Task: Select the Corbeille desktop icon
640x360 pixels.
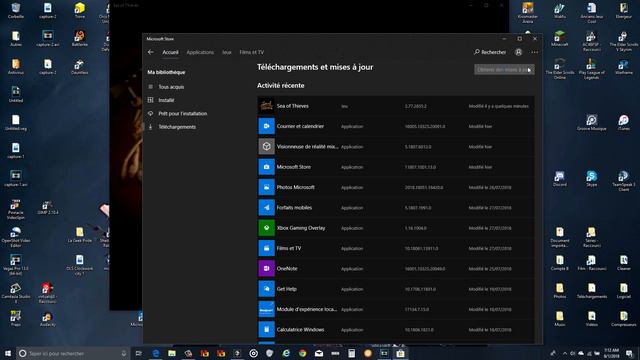Action: coord(16,11)
